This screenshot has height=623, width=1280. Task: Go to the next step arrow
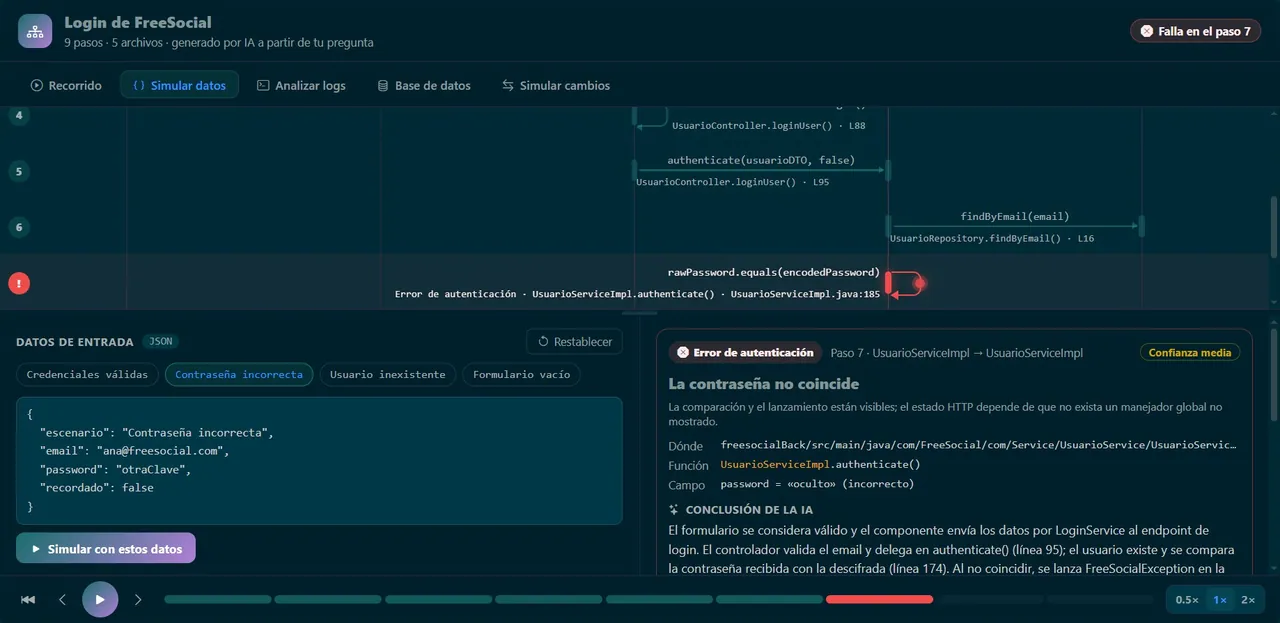pos(138,599)
